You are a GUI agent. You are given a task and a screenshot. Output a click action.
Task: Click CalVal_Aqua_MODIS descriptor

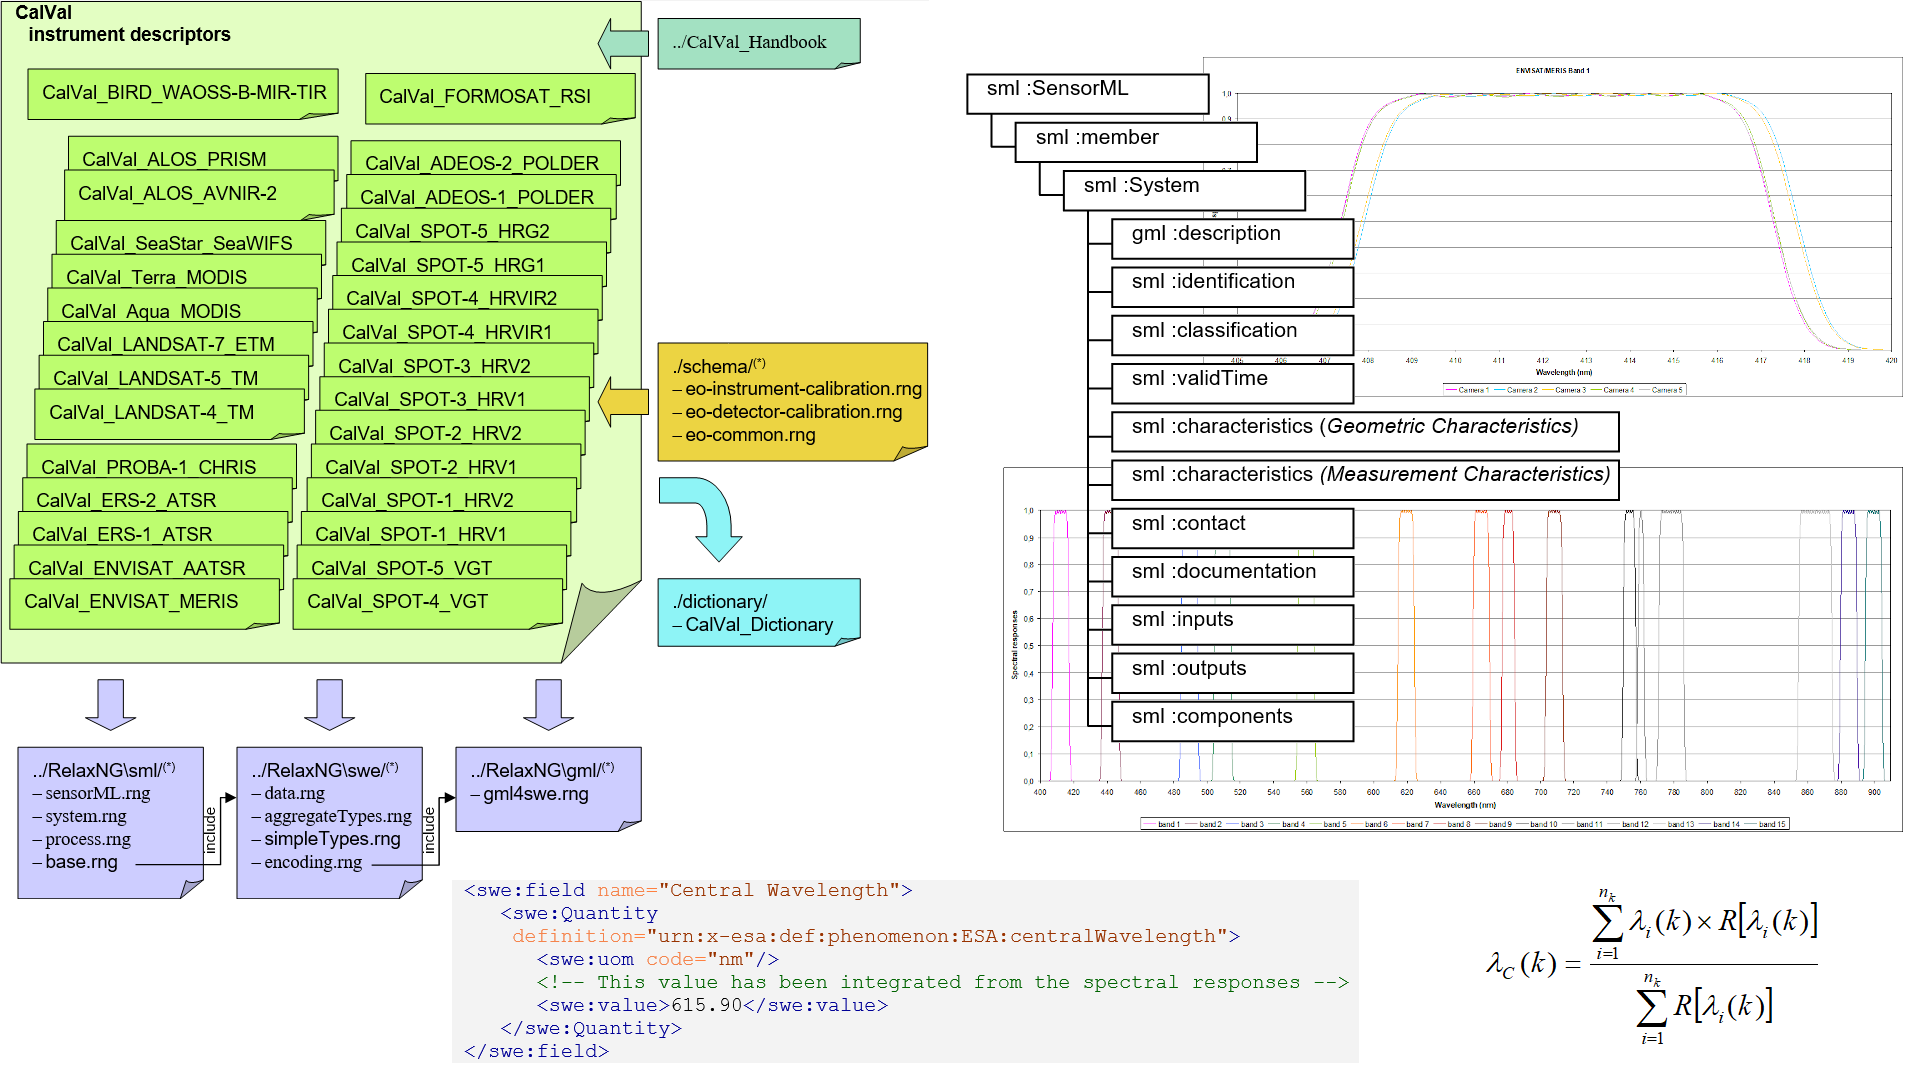pos(182,309)
